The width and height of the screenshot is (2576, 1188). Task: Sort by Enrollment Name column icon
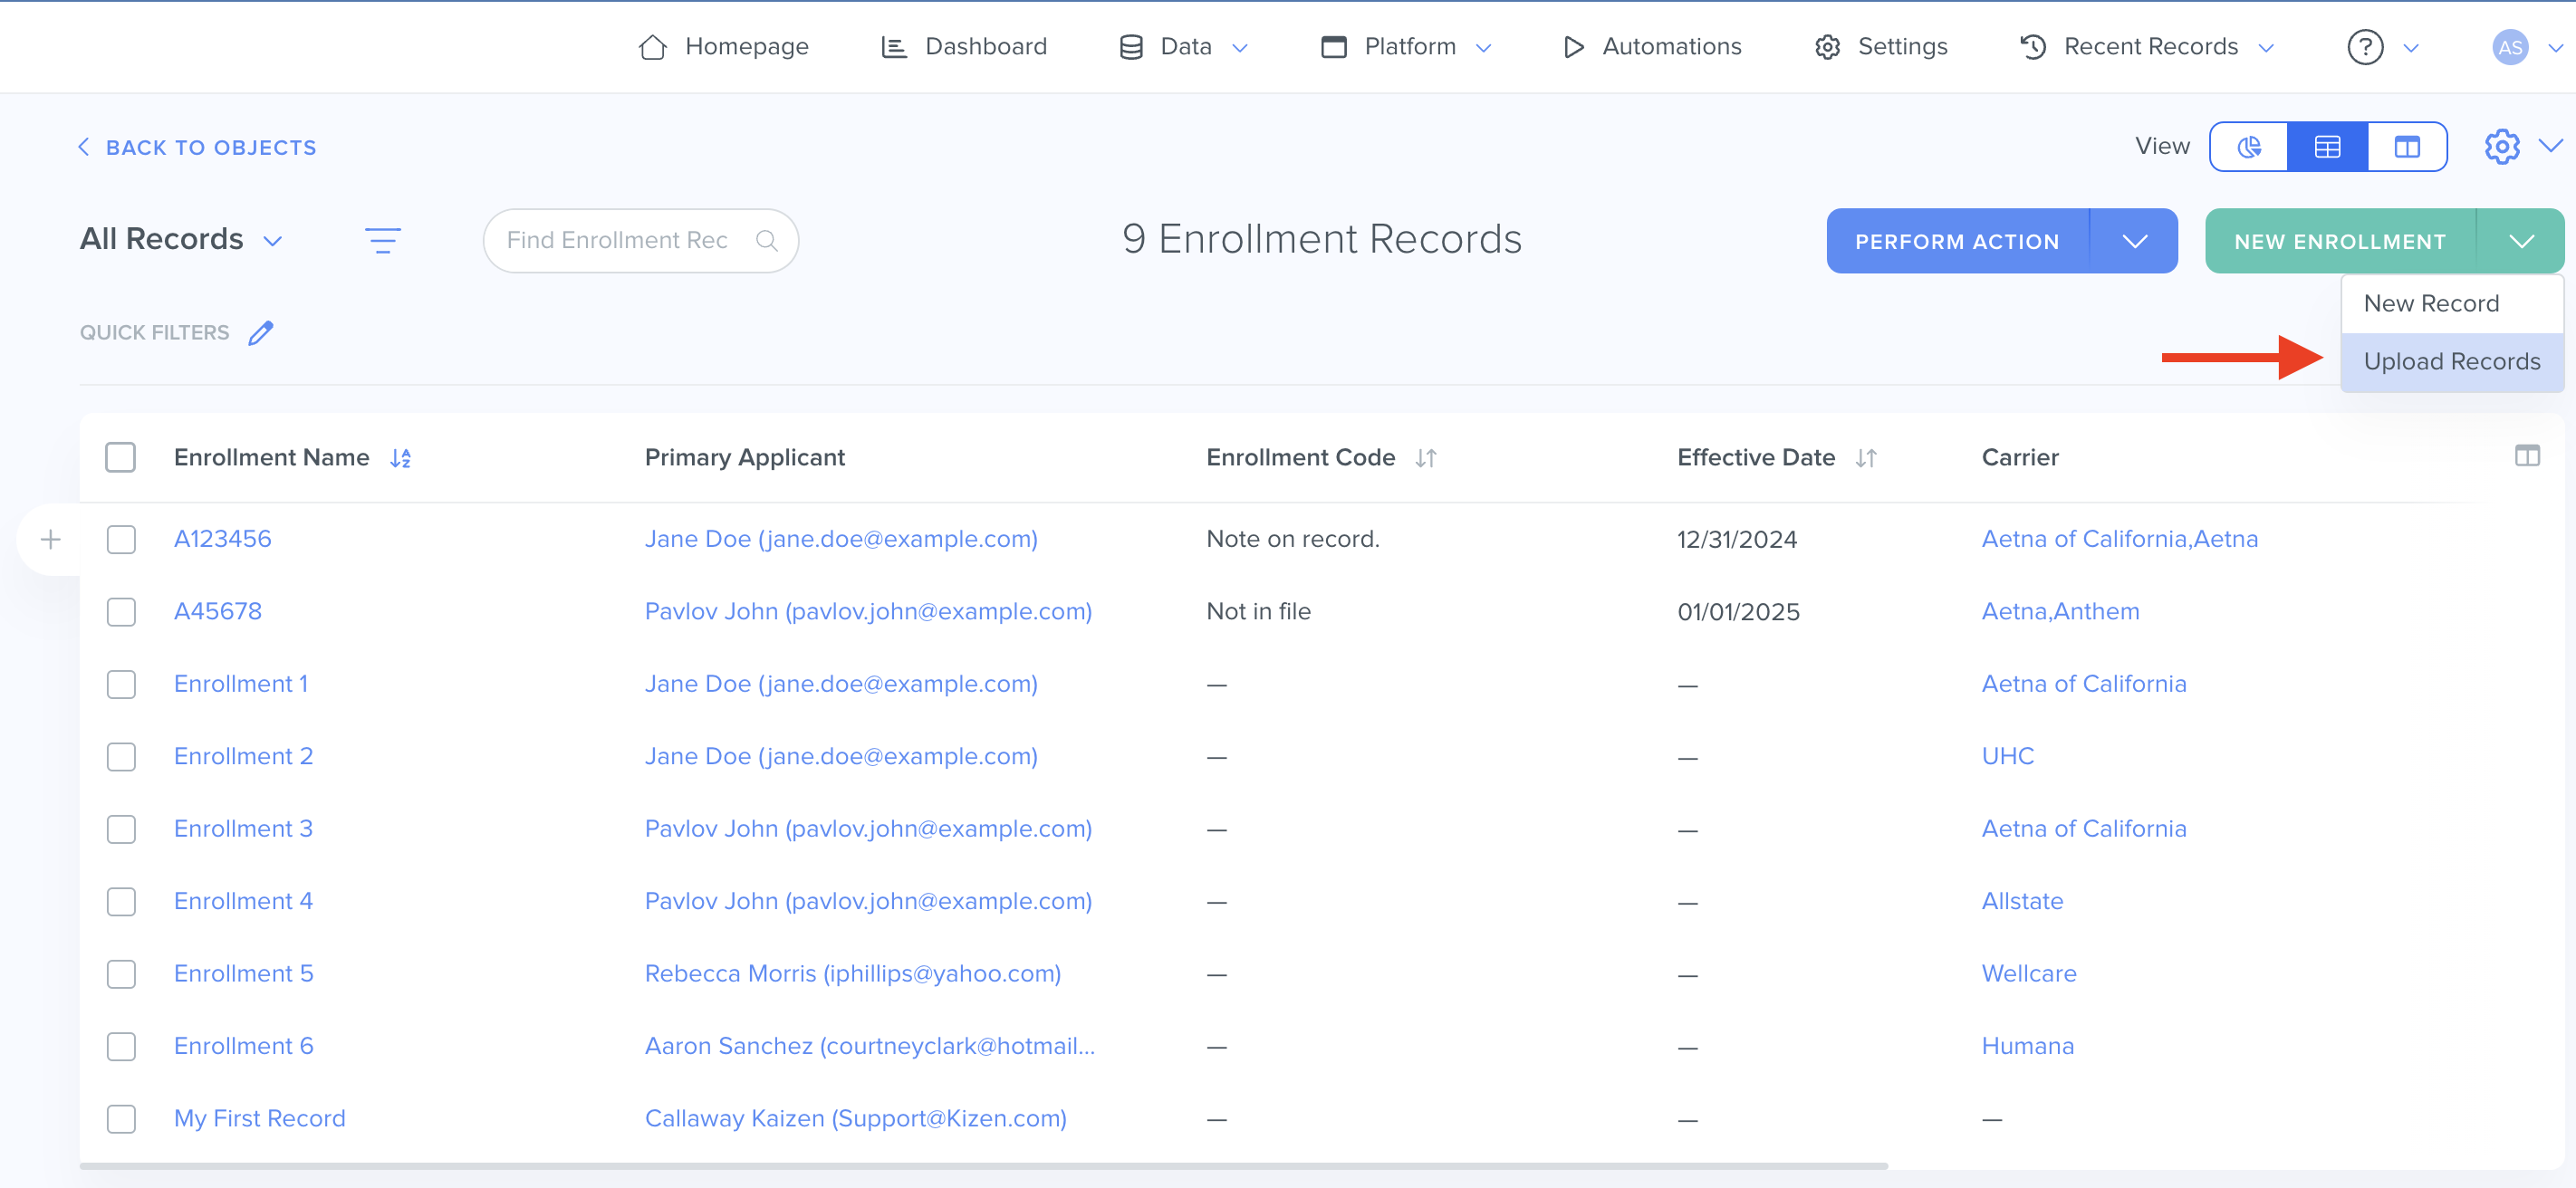pyautogui.click(x=401, y=458)
